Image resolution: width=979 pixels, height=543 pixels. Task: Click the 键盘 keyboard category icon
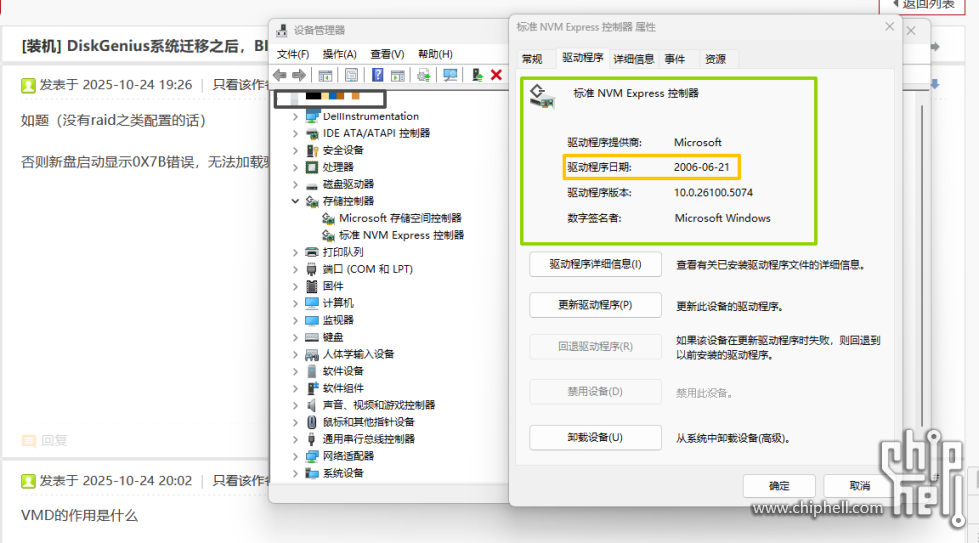pyautogui.click(x=312, y=337)
